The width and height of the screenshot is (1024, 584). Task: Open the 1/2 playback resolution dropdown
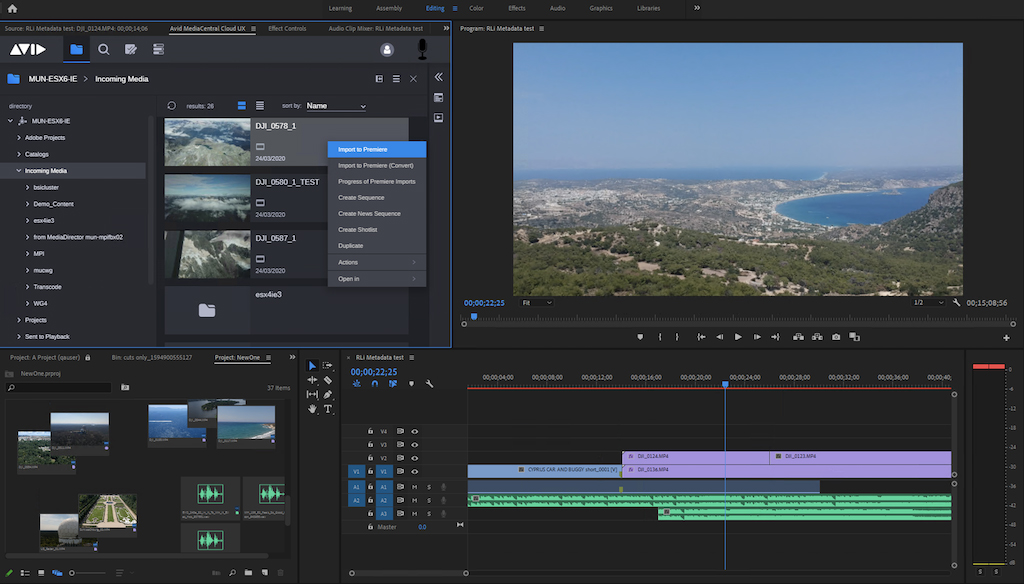tap(929, 303)
